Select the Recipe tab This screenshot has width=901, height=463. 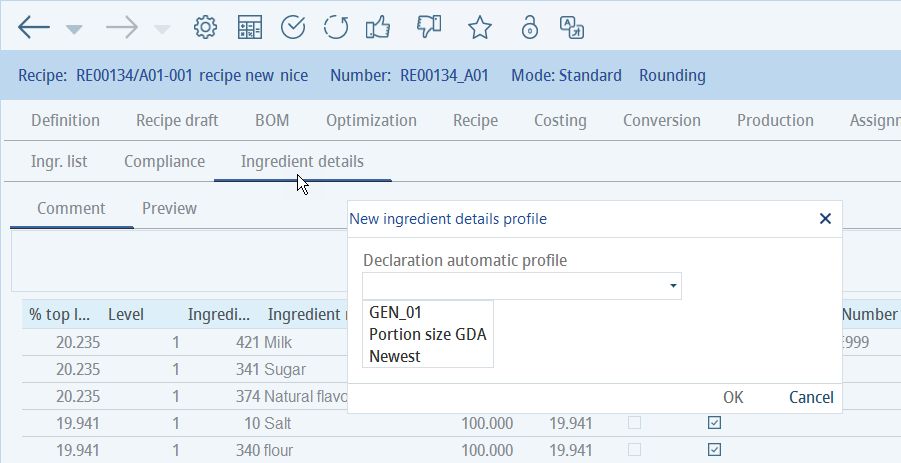pos(475,121)
